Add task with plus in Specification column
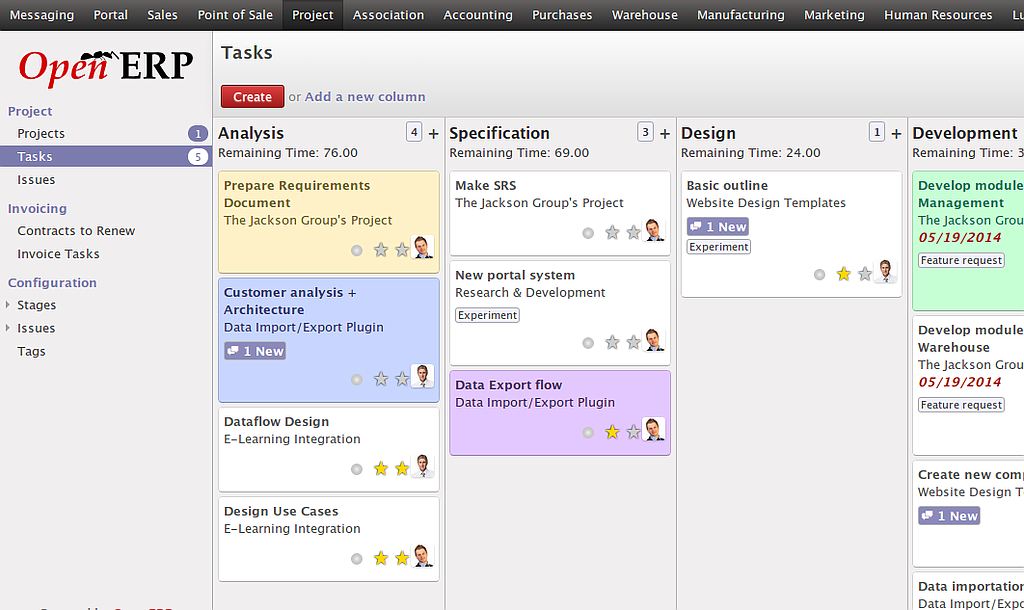The width and height of the screenshot is (1024, 610). [x=665, y=134]
